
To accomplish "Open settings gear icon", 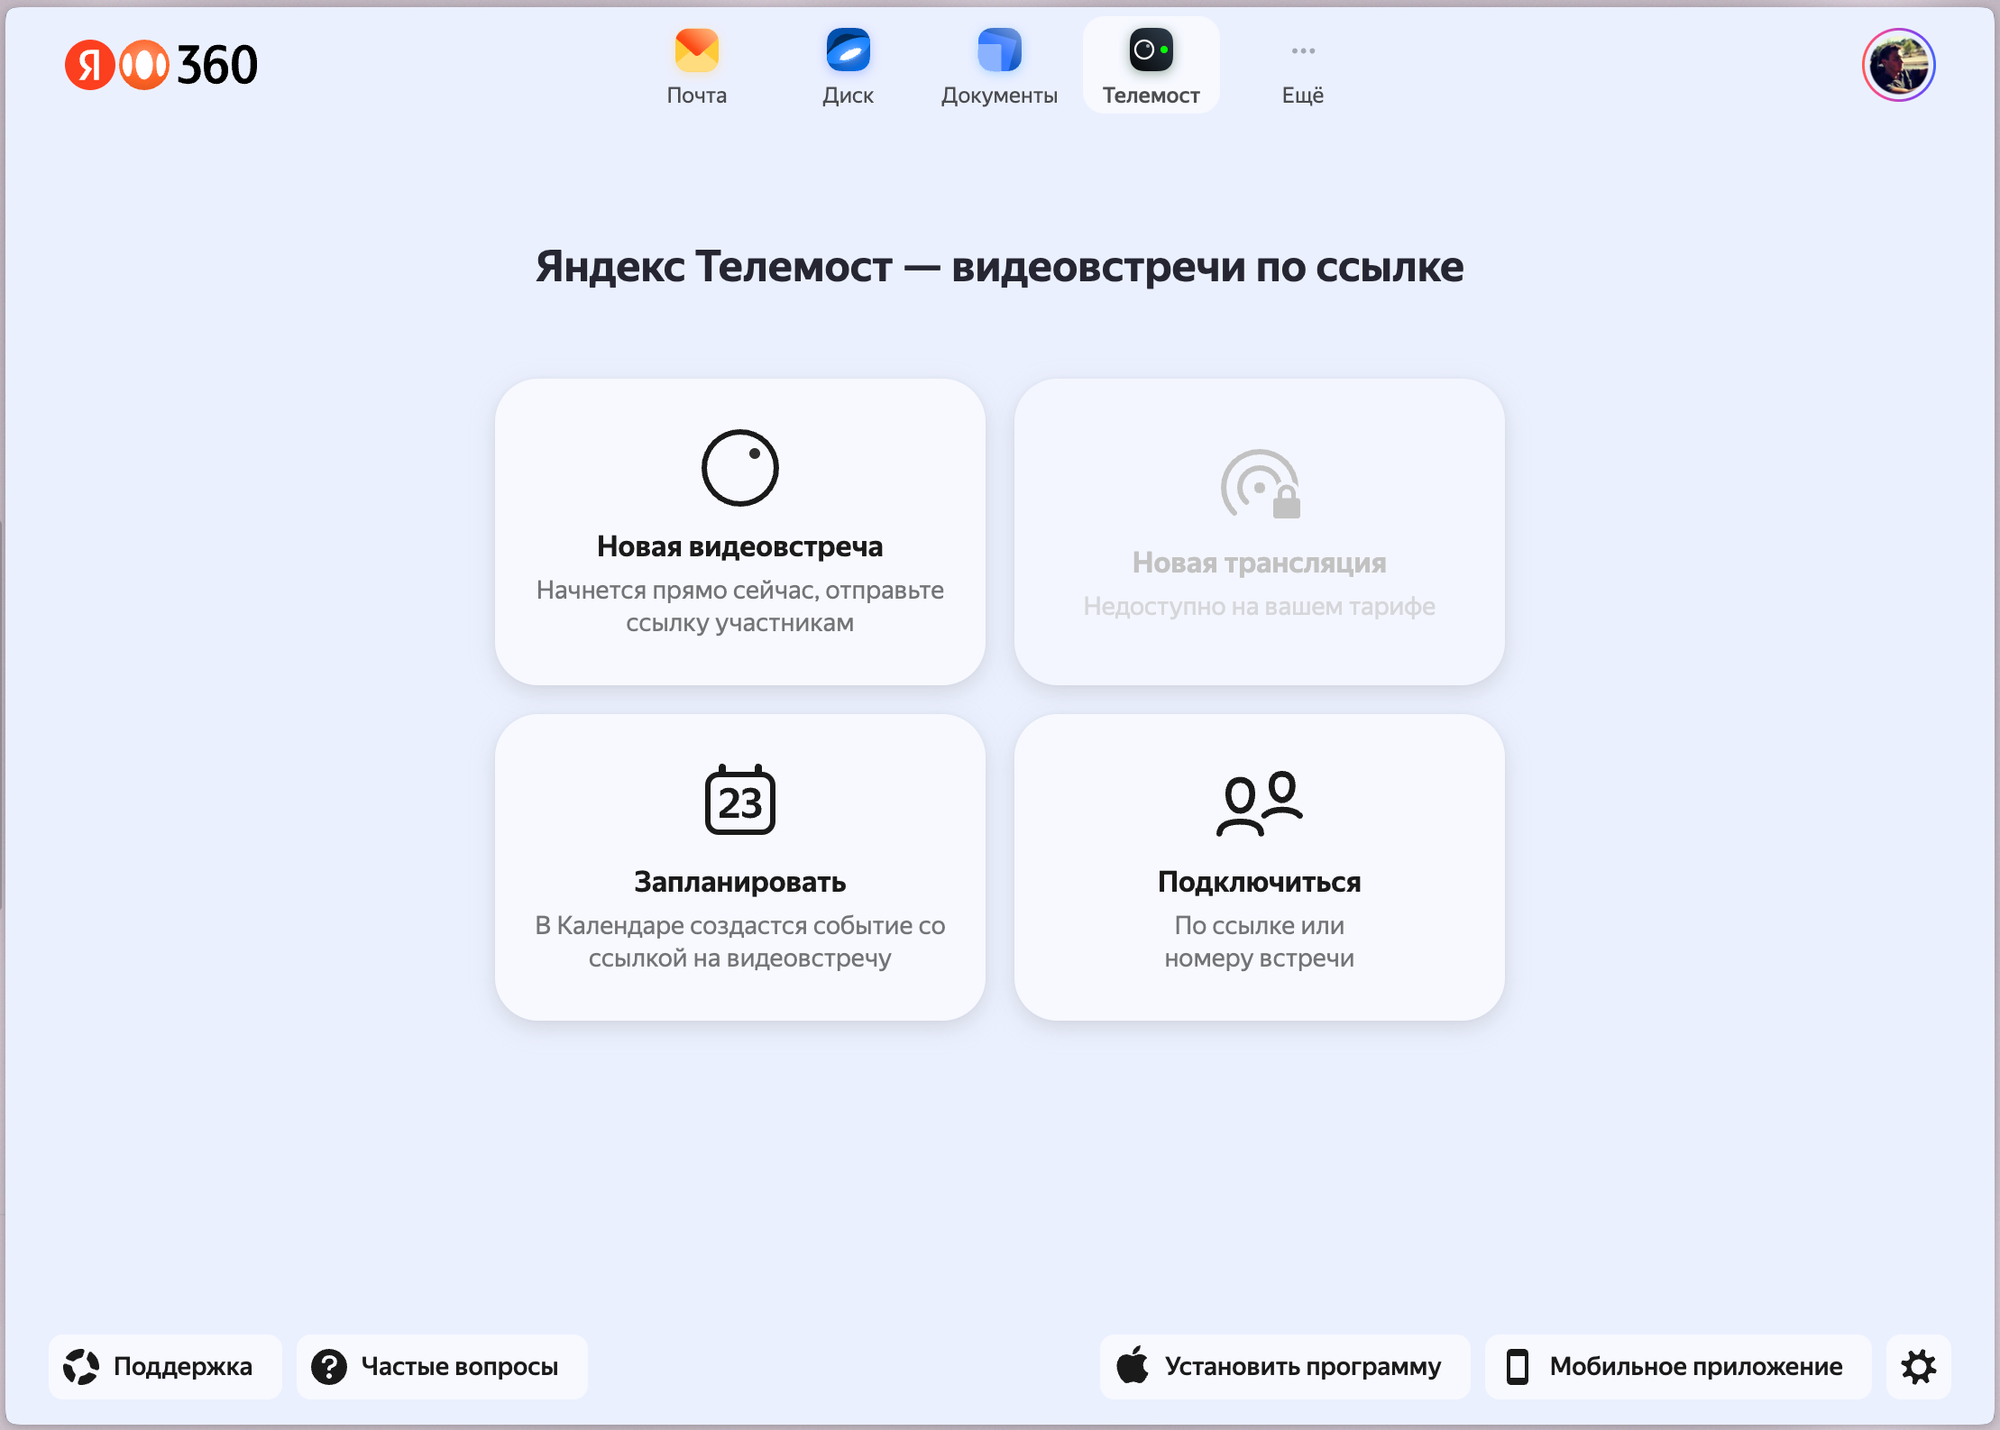I will tap(1918, 1366).
